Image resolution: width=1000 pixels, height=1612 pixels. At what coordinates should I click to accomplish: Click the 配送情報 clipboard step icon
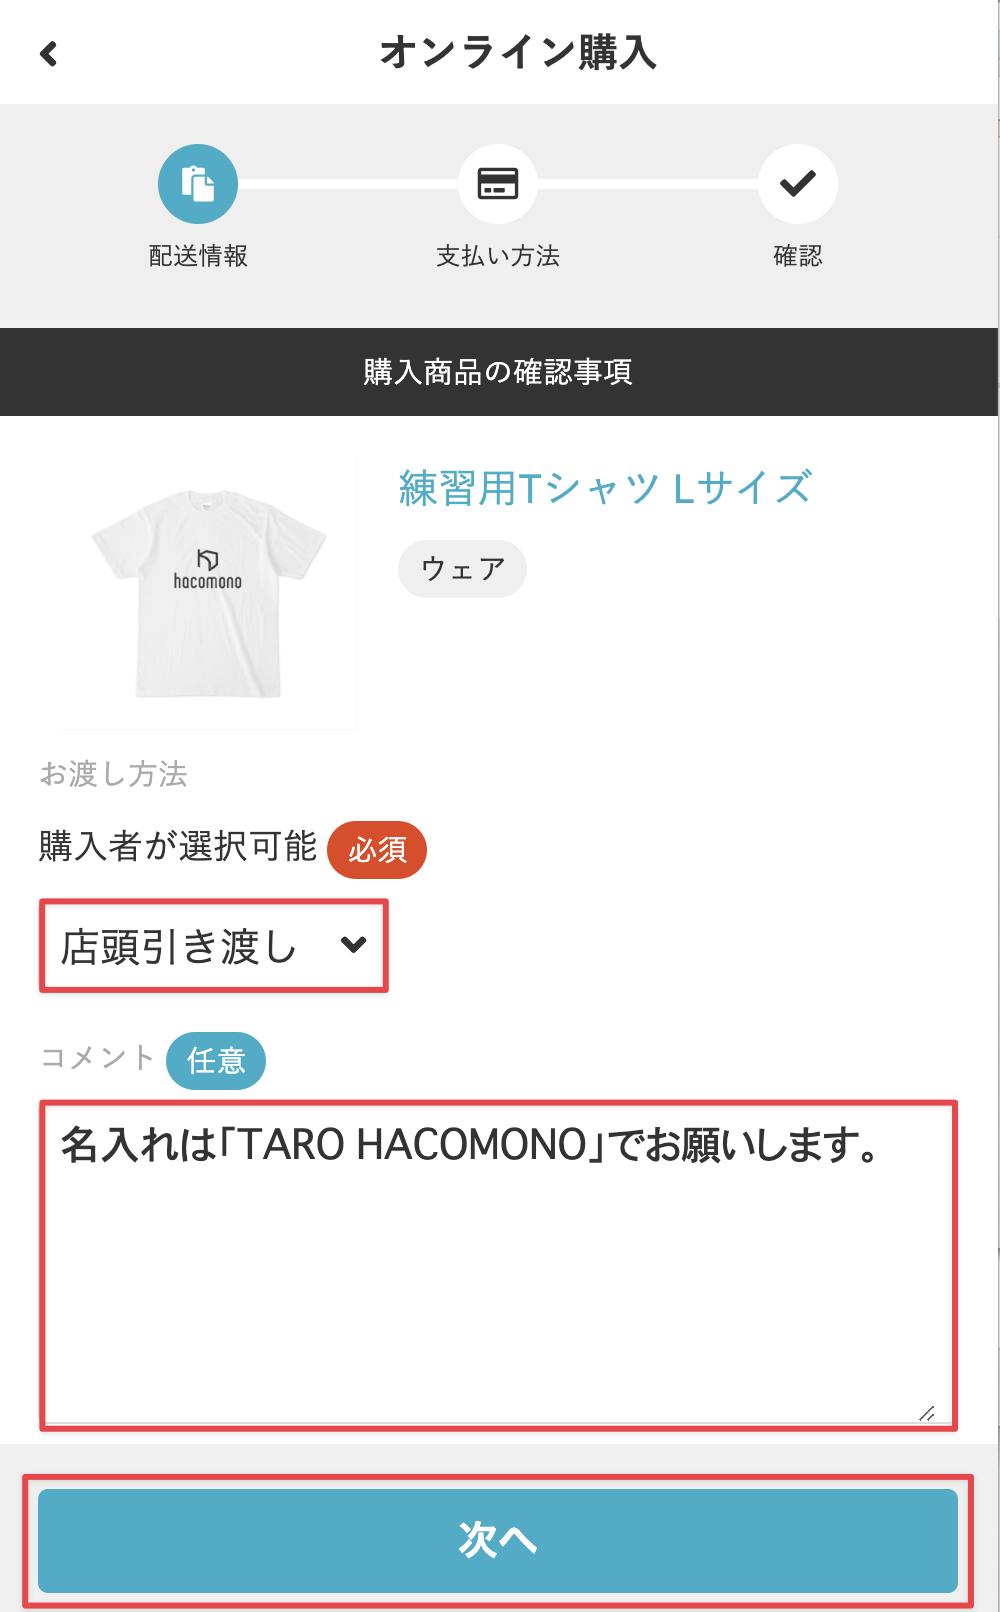coord(198,184)
